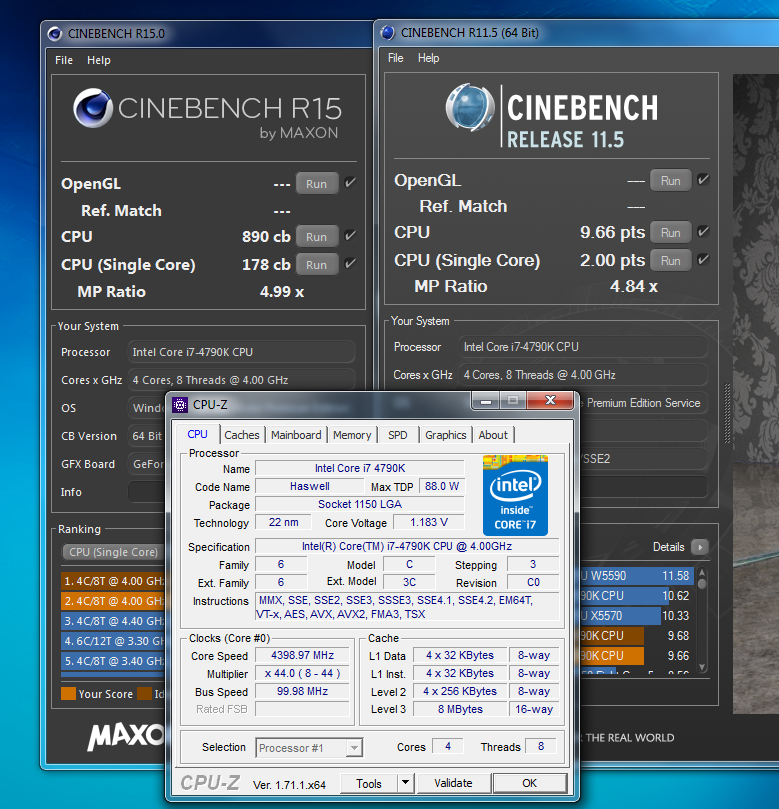Click the Processor field in Cinebench R11.5

(583, 347)
